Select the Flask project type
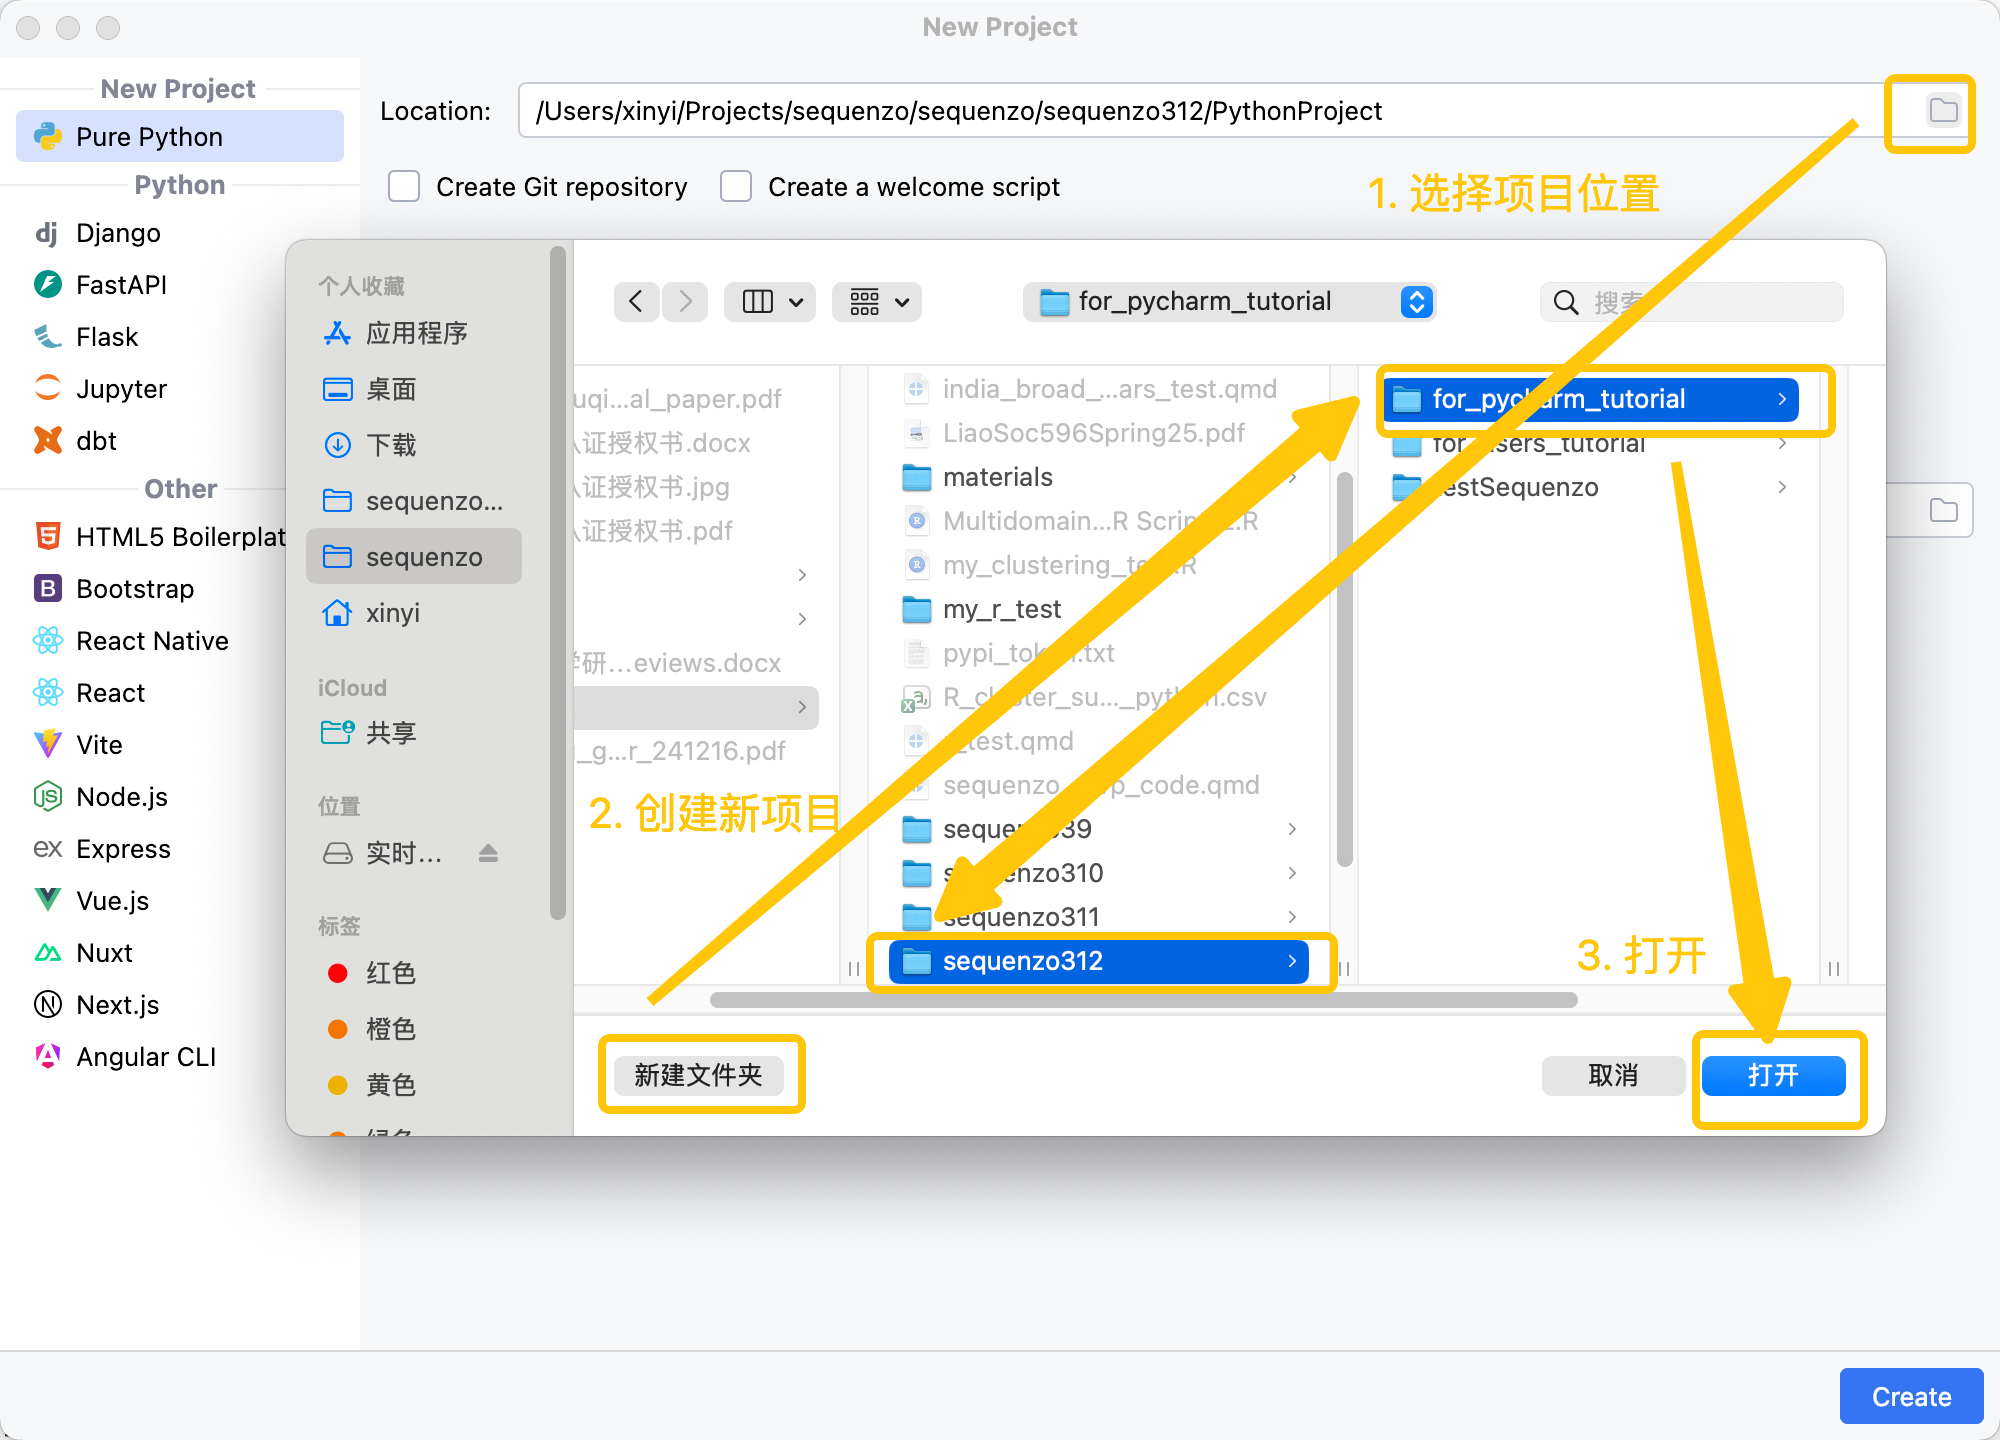2000x1440 pixels. coord(106,337)
